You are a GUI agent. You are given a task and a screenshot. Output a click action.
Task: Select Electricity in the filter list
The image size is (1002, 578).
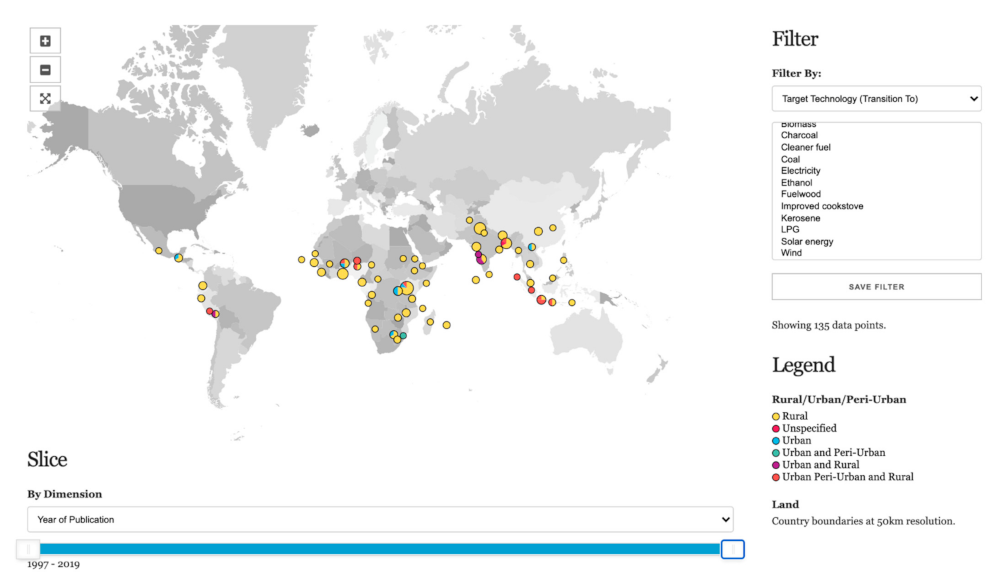point(801,171)
